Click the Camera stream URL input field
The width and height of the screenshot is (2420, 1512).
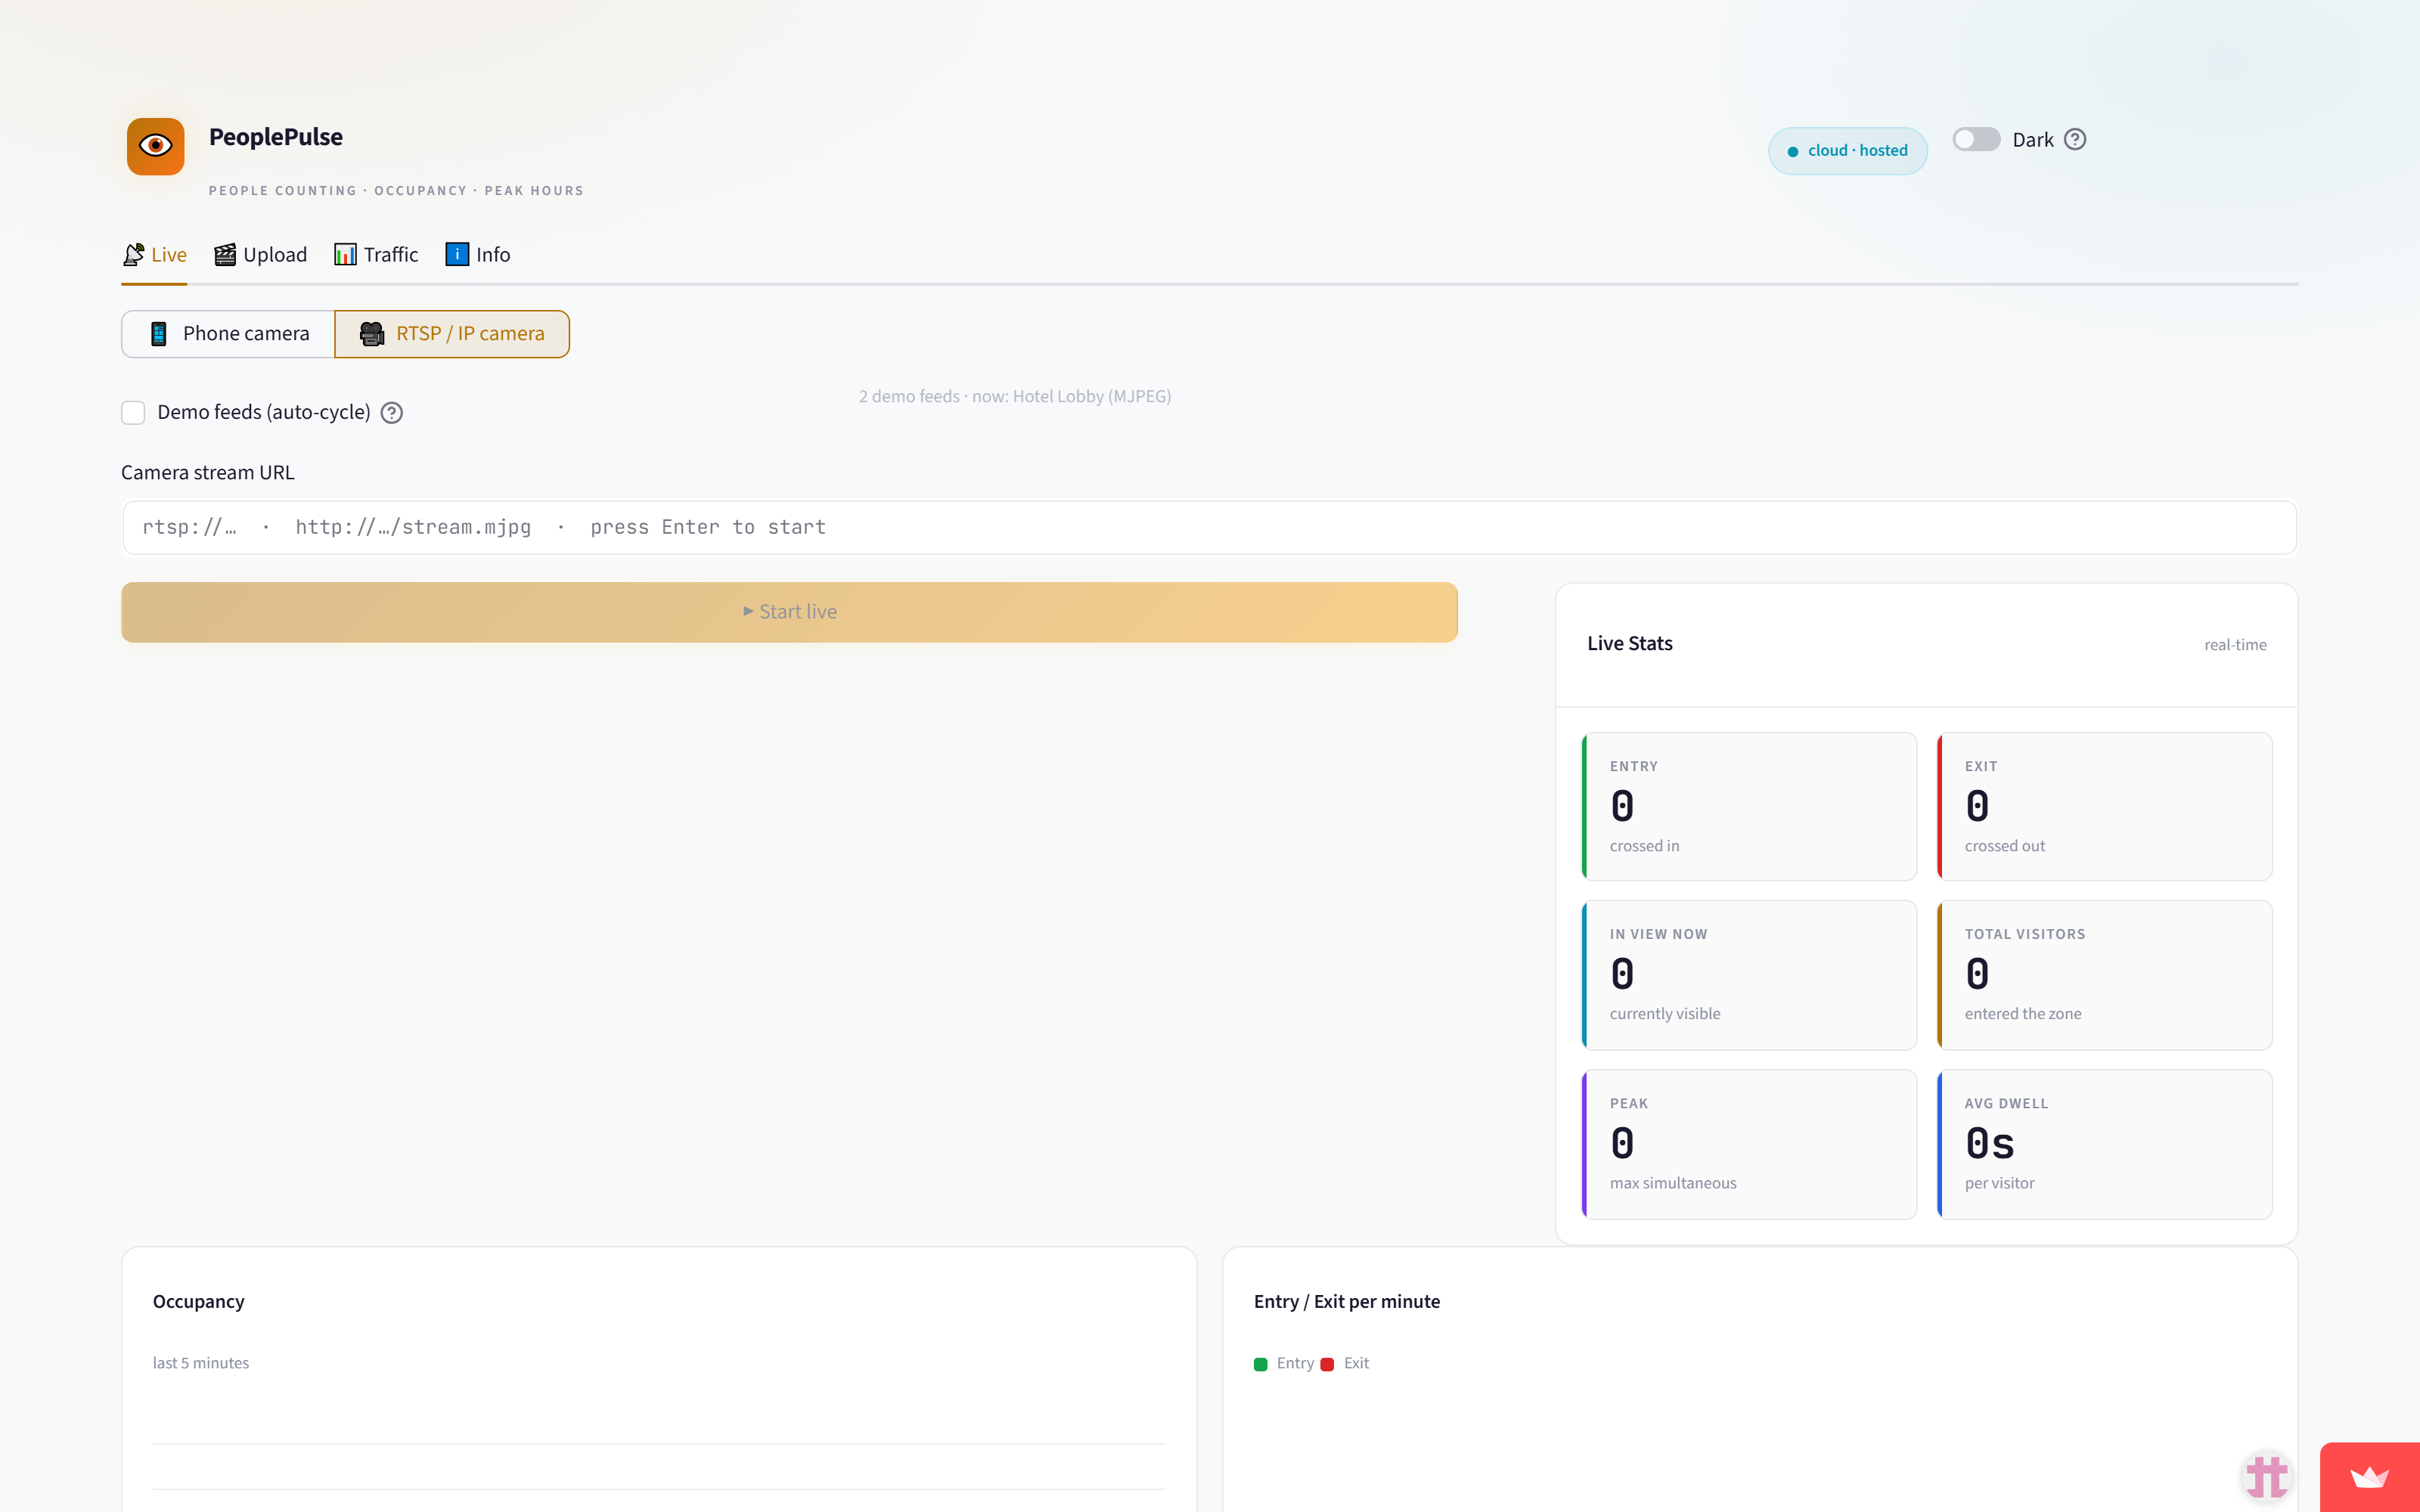pyautogui.click(x=1209, y=528)
